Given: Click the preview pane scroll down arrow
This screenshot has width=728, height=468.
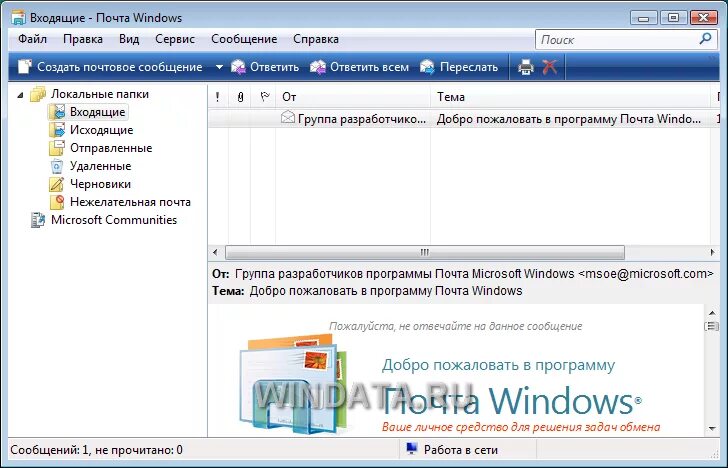Looking at the screenshot, I should tap(712, 429).
